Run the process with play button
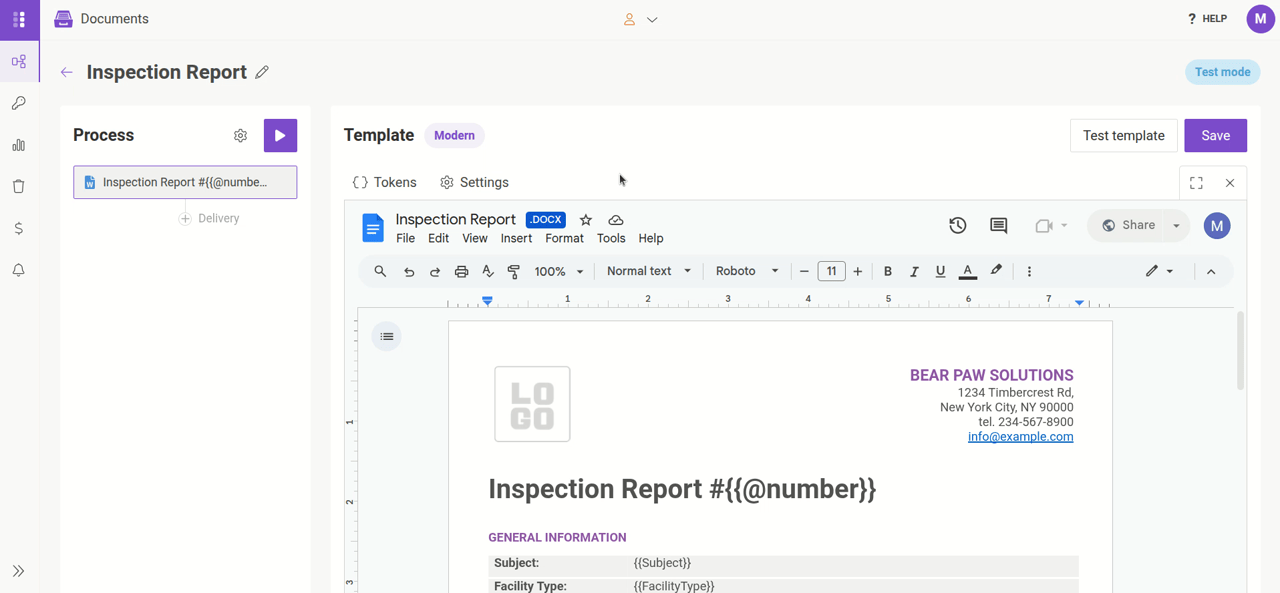This screenshot has width=1280, height=593. [x=280, y=136]
